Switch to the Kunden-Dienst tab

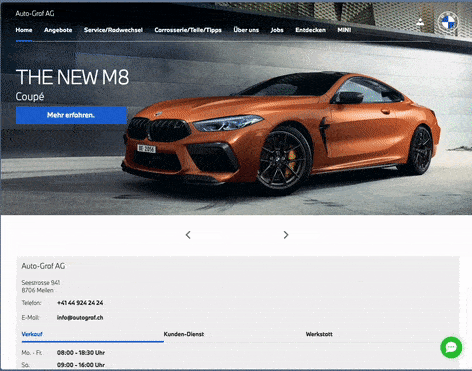(184, 334)
